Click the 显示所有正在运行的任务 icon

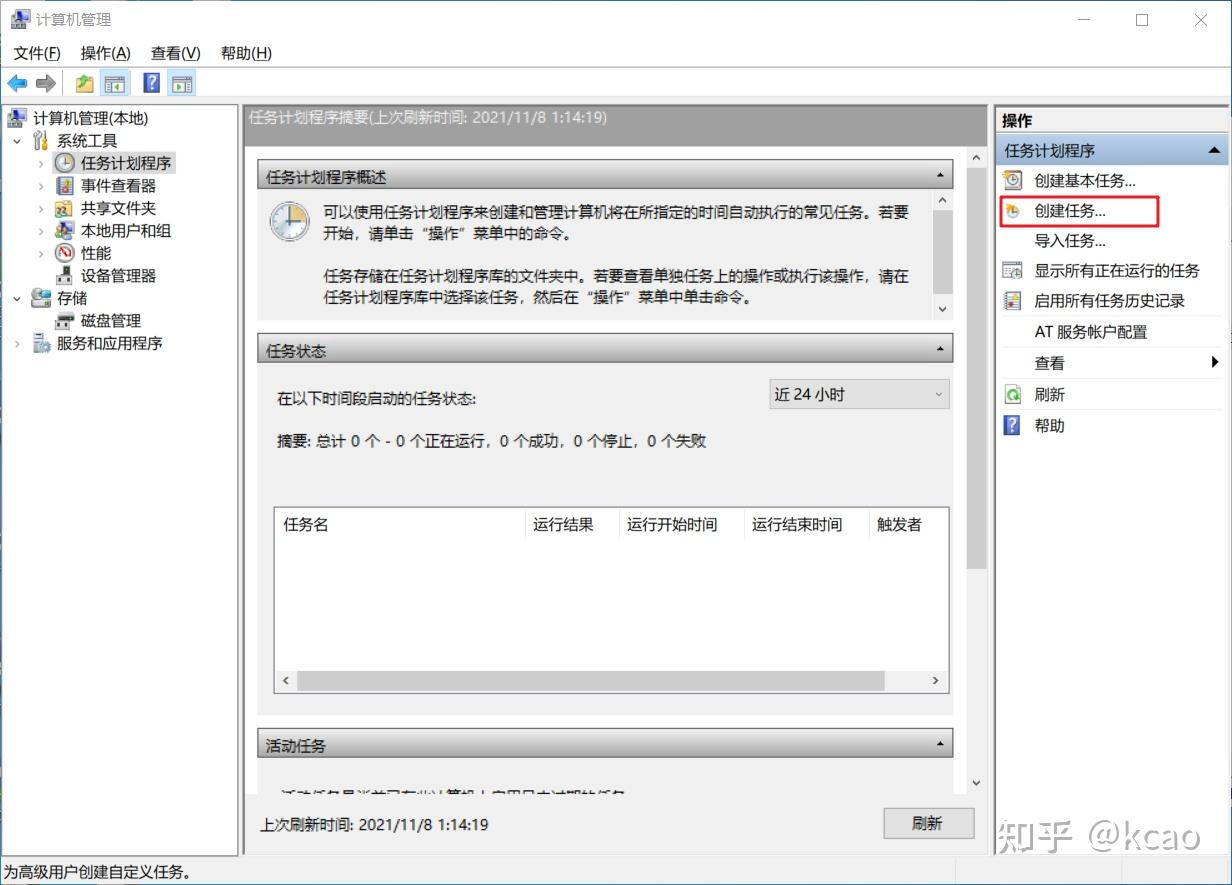[x=1014, y=271]
